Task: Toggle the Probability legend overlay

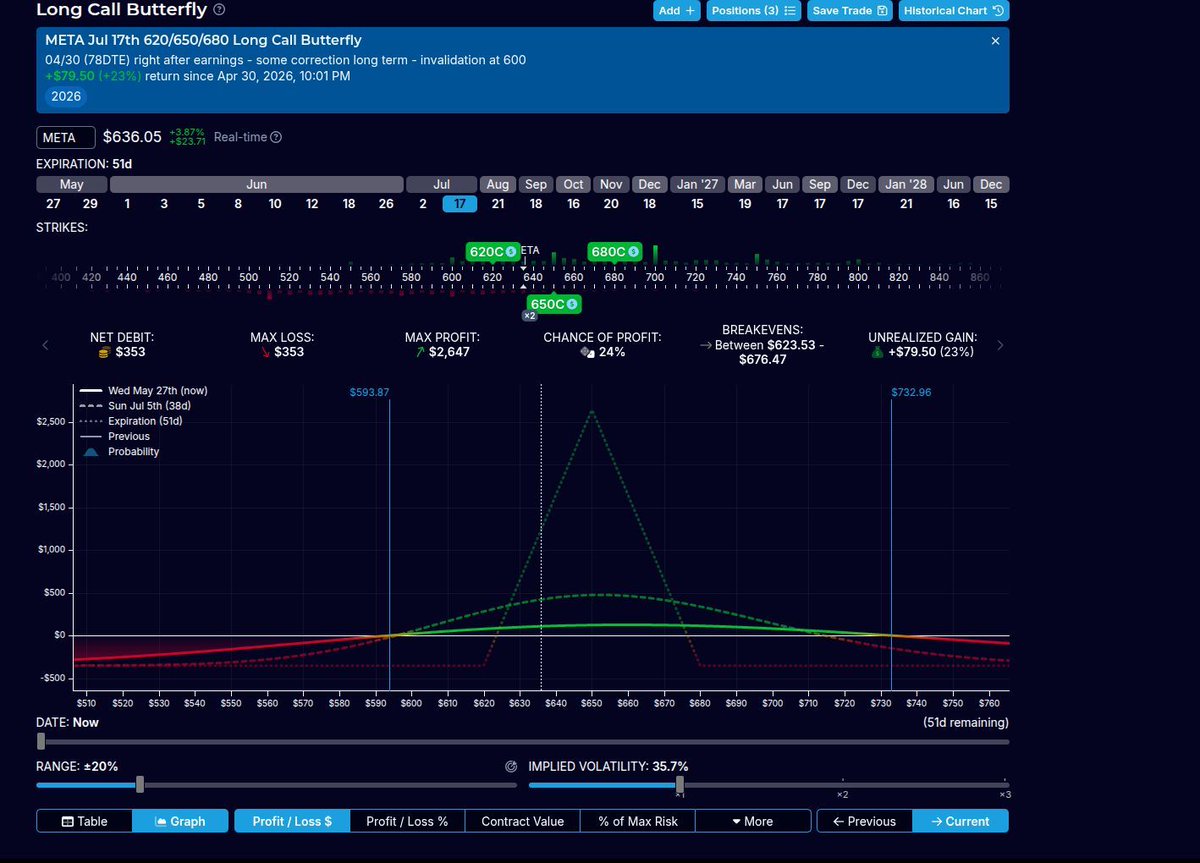Action: click(x=120, y=452)
